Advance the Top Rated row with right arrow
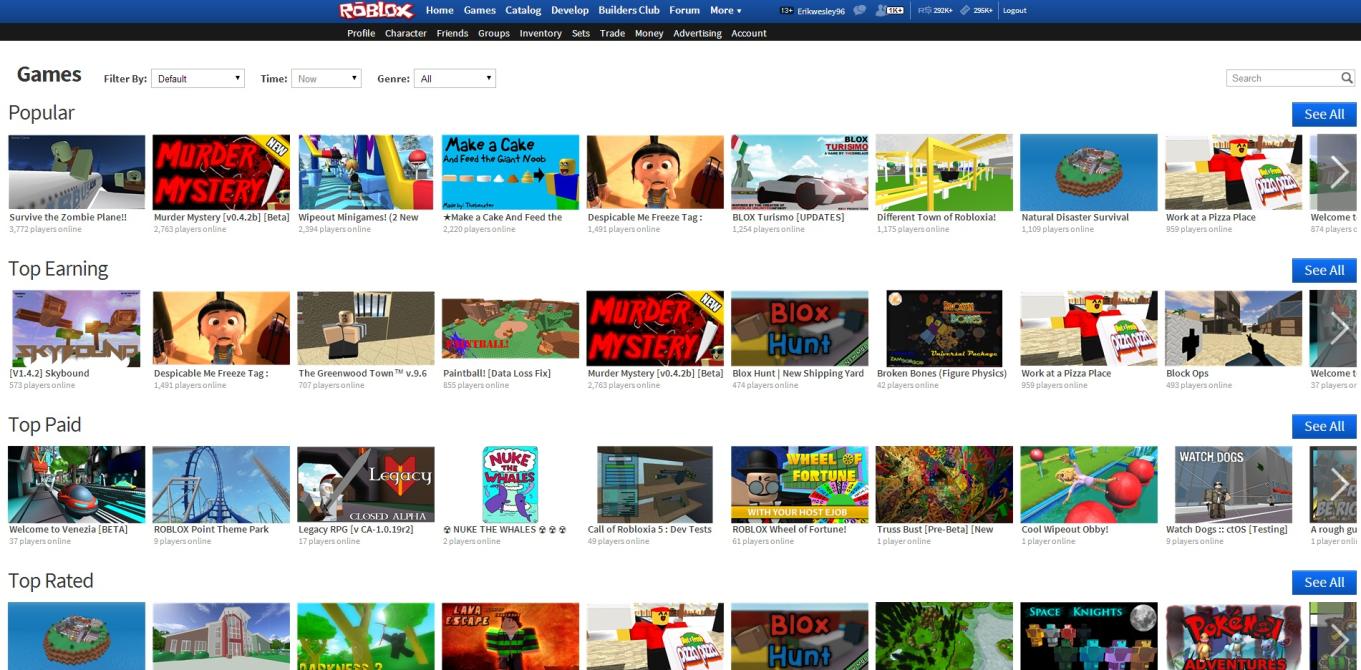 click(1339, 636)
